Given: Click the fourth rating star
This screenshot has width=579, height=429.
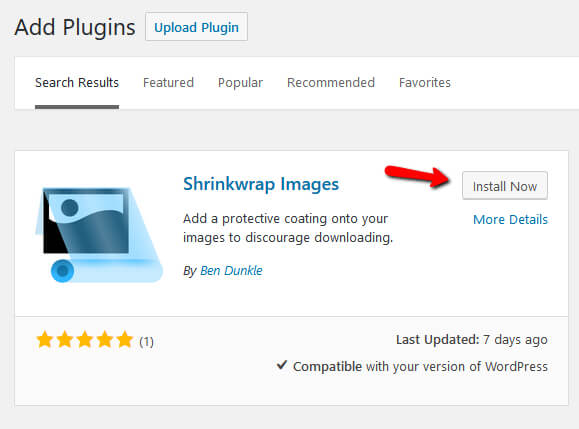Looking at the screenshot, I should pos(105,340).
